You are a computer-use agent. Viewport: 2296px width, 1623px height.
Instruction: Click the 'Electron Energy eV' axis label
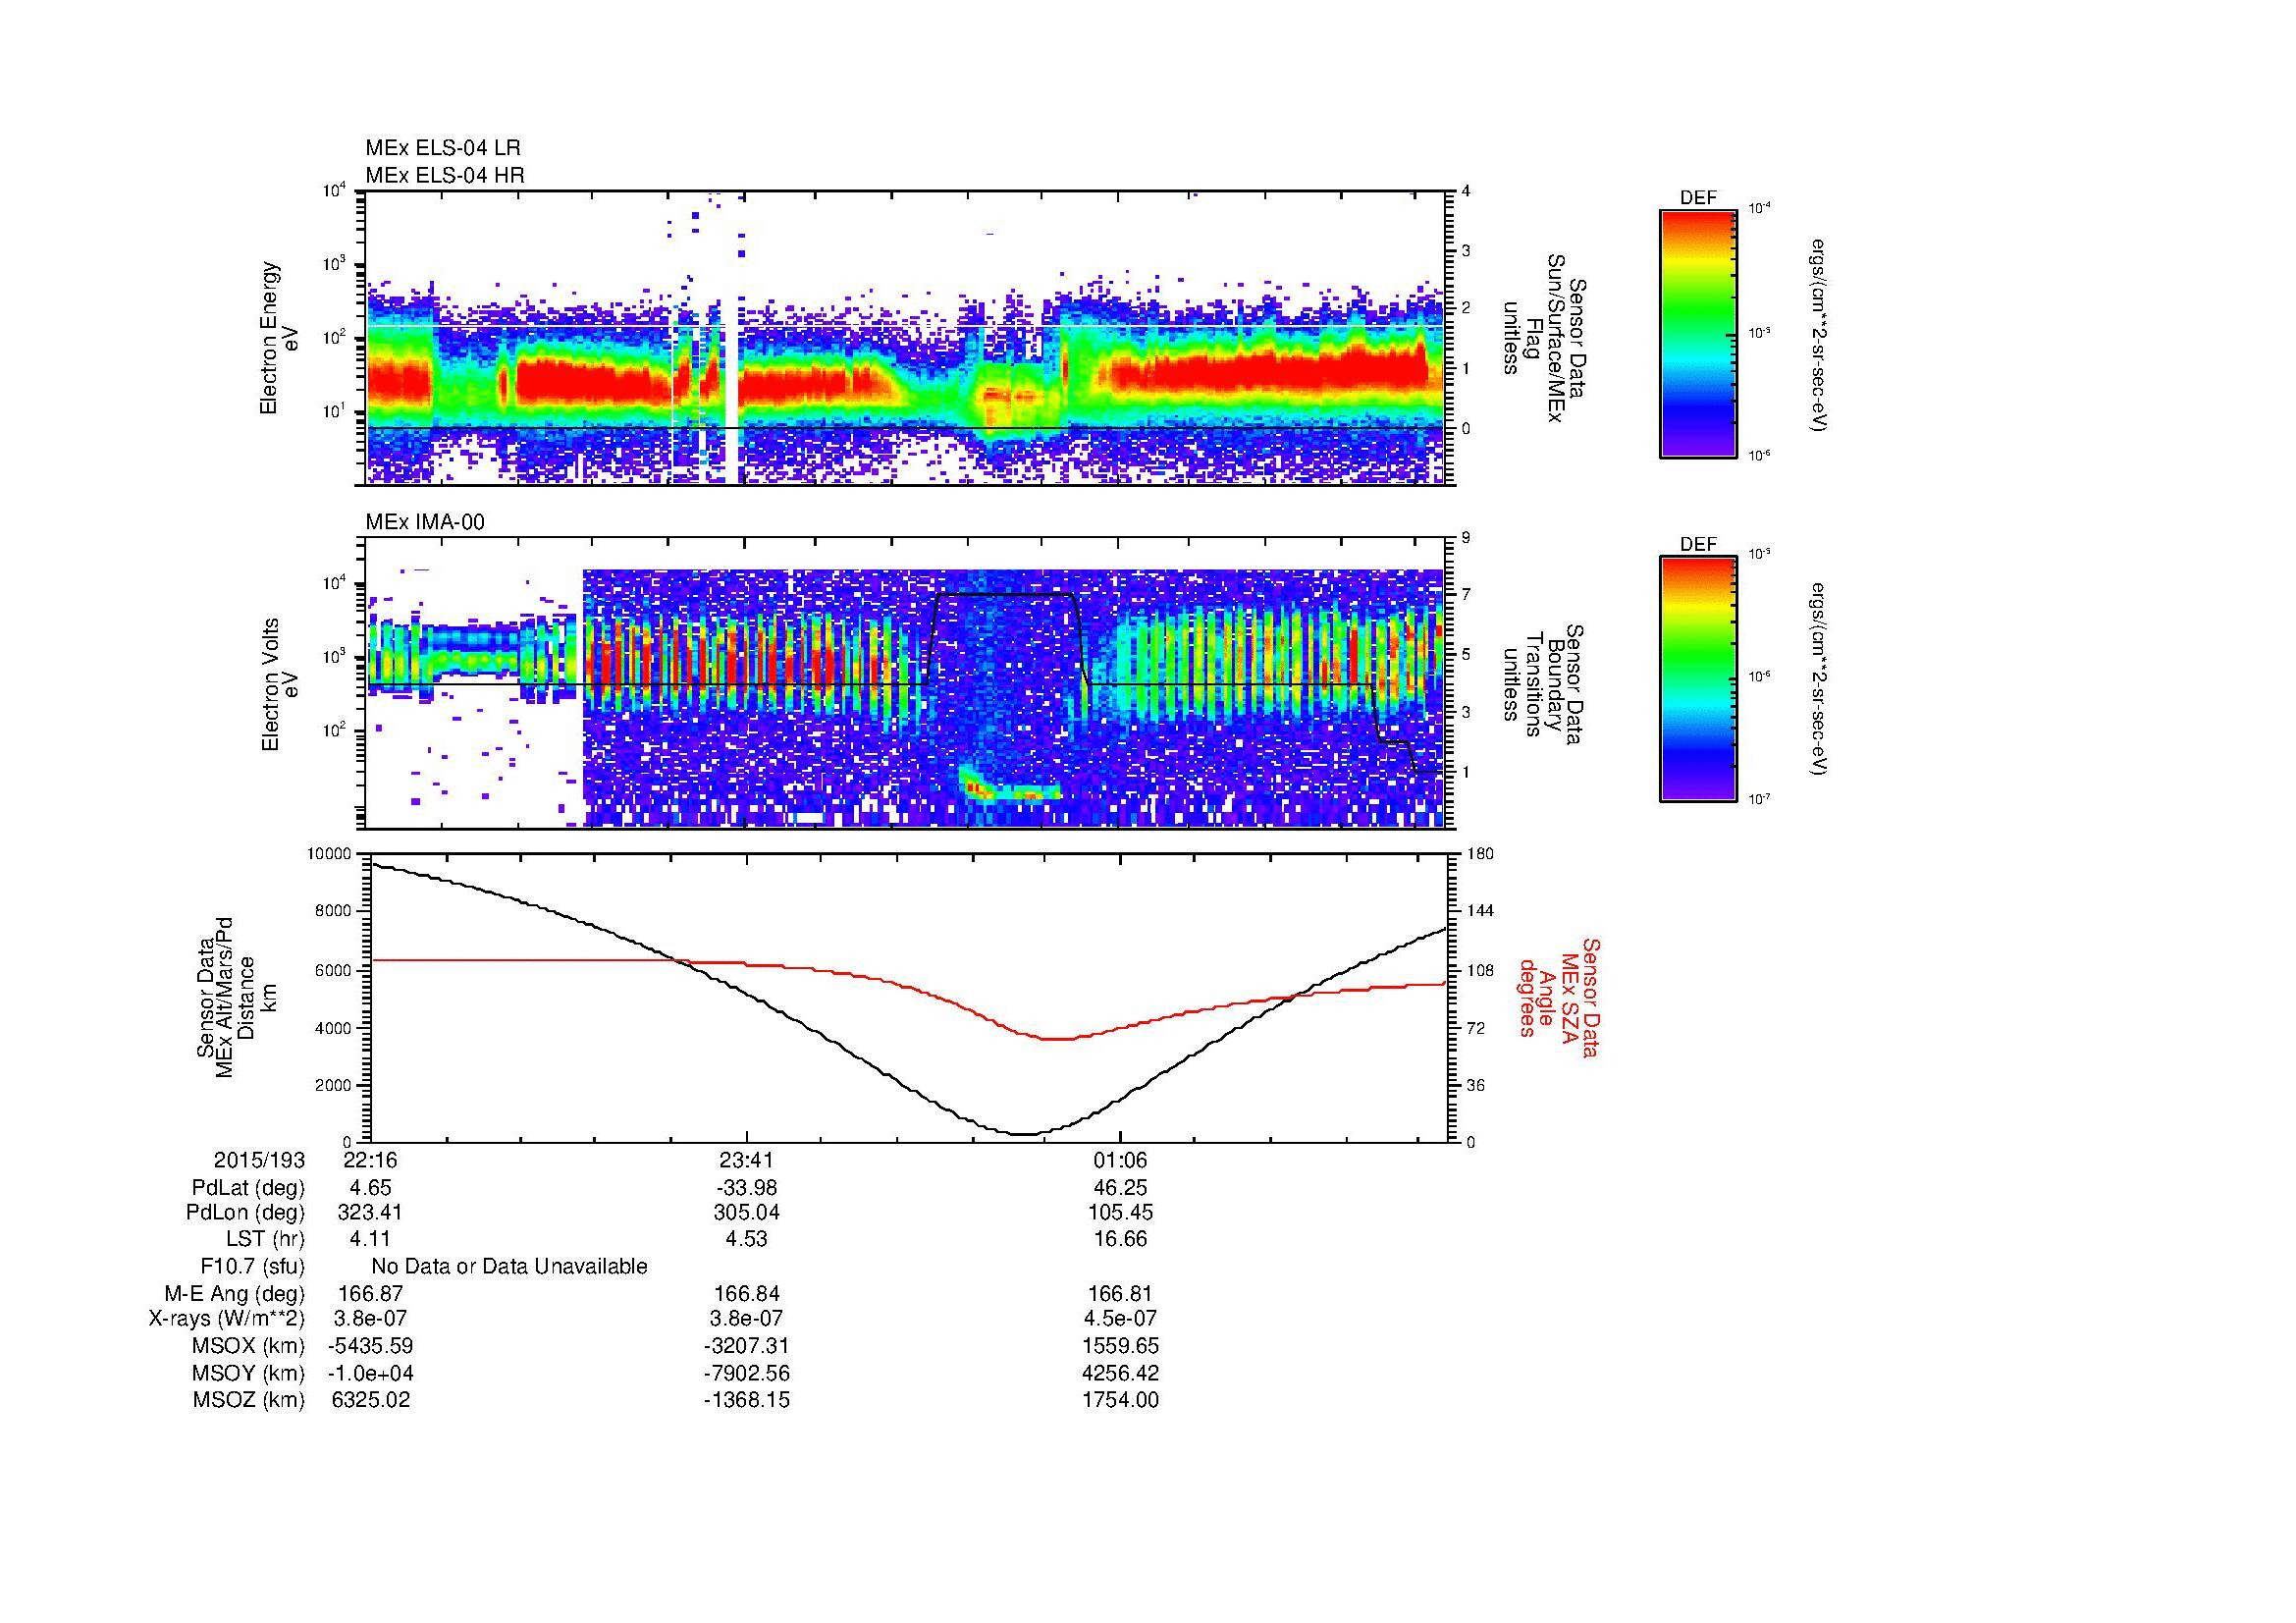tap(279, 338)
